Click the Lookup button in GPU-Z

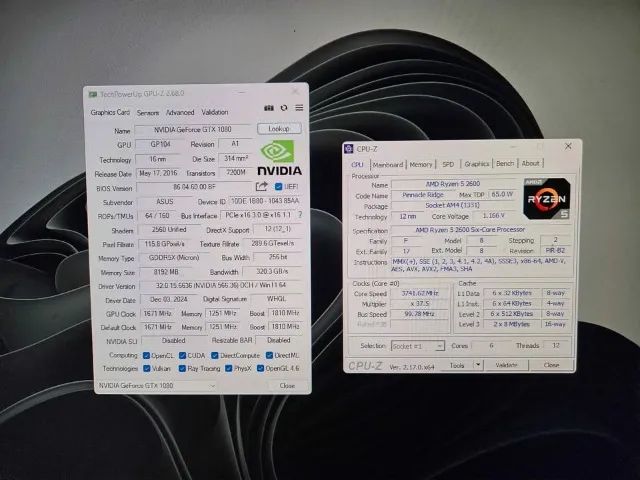pyautogui.click(x=279, y=129)
